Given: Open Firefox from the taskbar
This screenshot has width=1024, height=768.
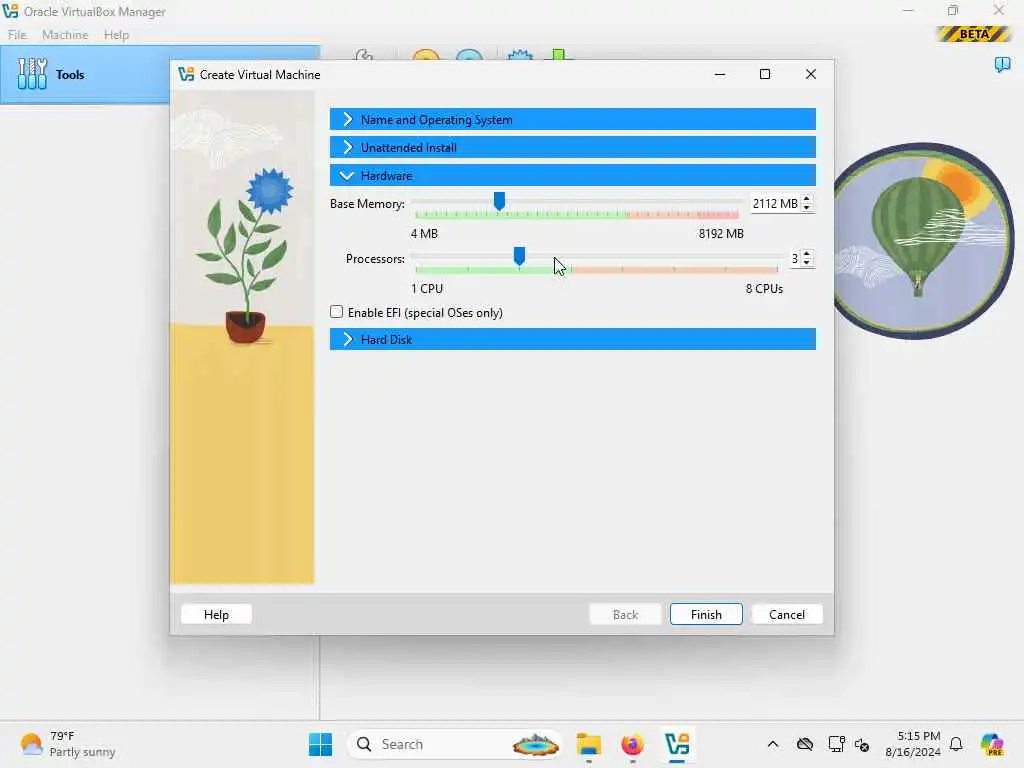Looking at the screenshot, I should pyautogui.click(x=632, y=744).
